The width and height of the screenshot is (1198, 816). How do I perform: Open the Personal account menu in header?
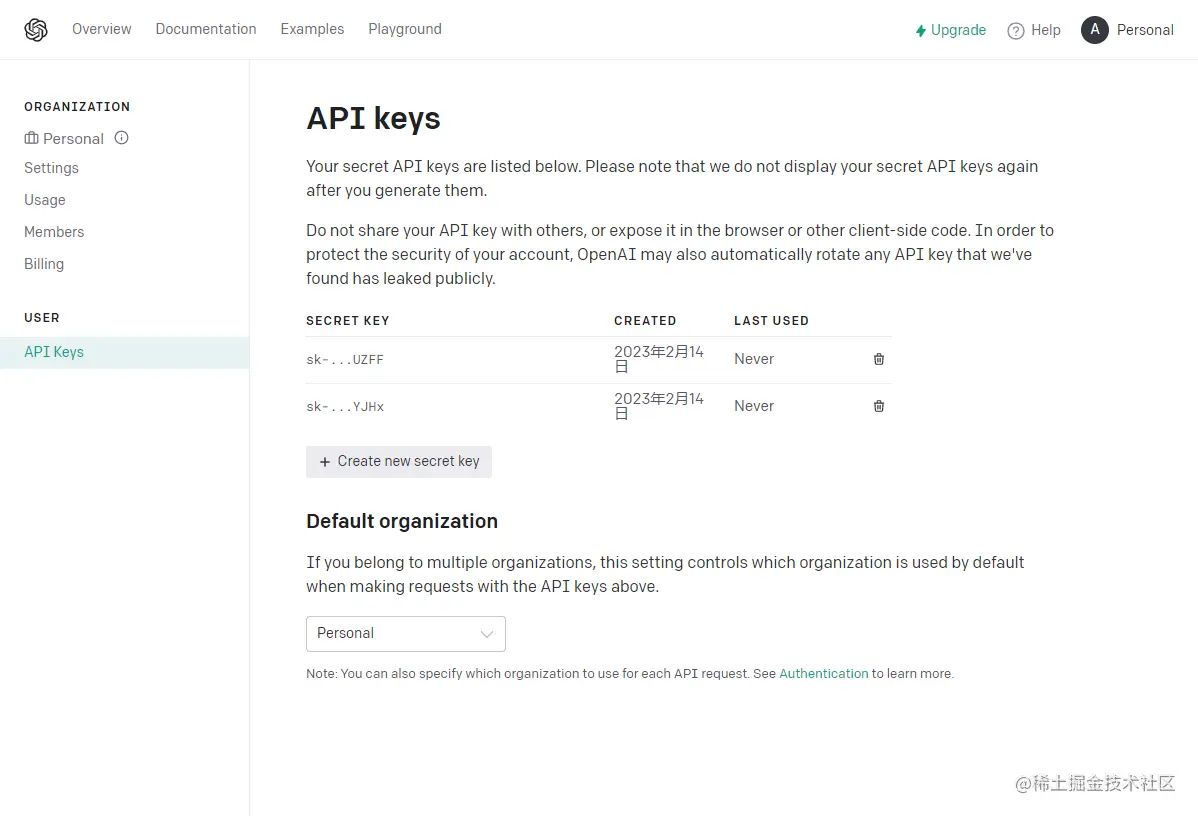click(x=1145, y=30)
